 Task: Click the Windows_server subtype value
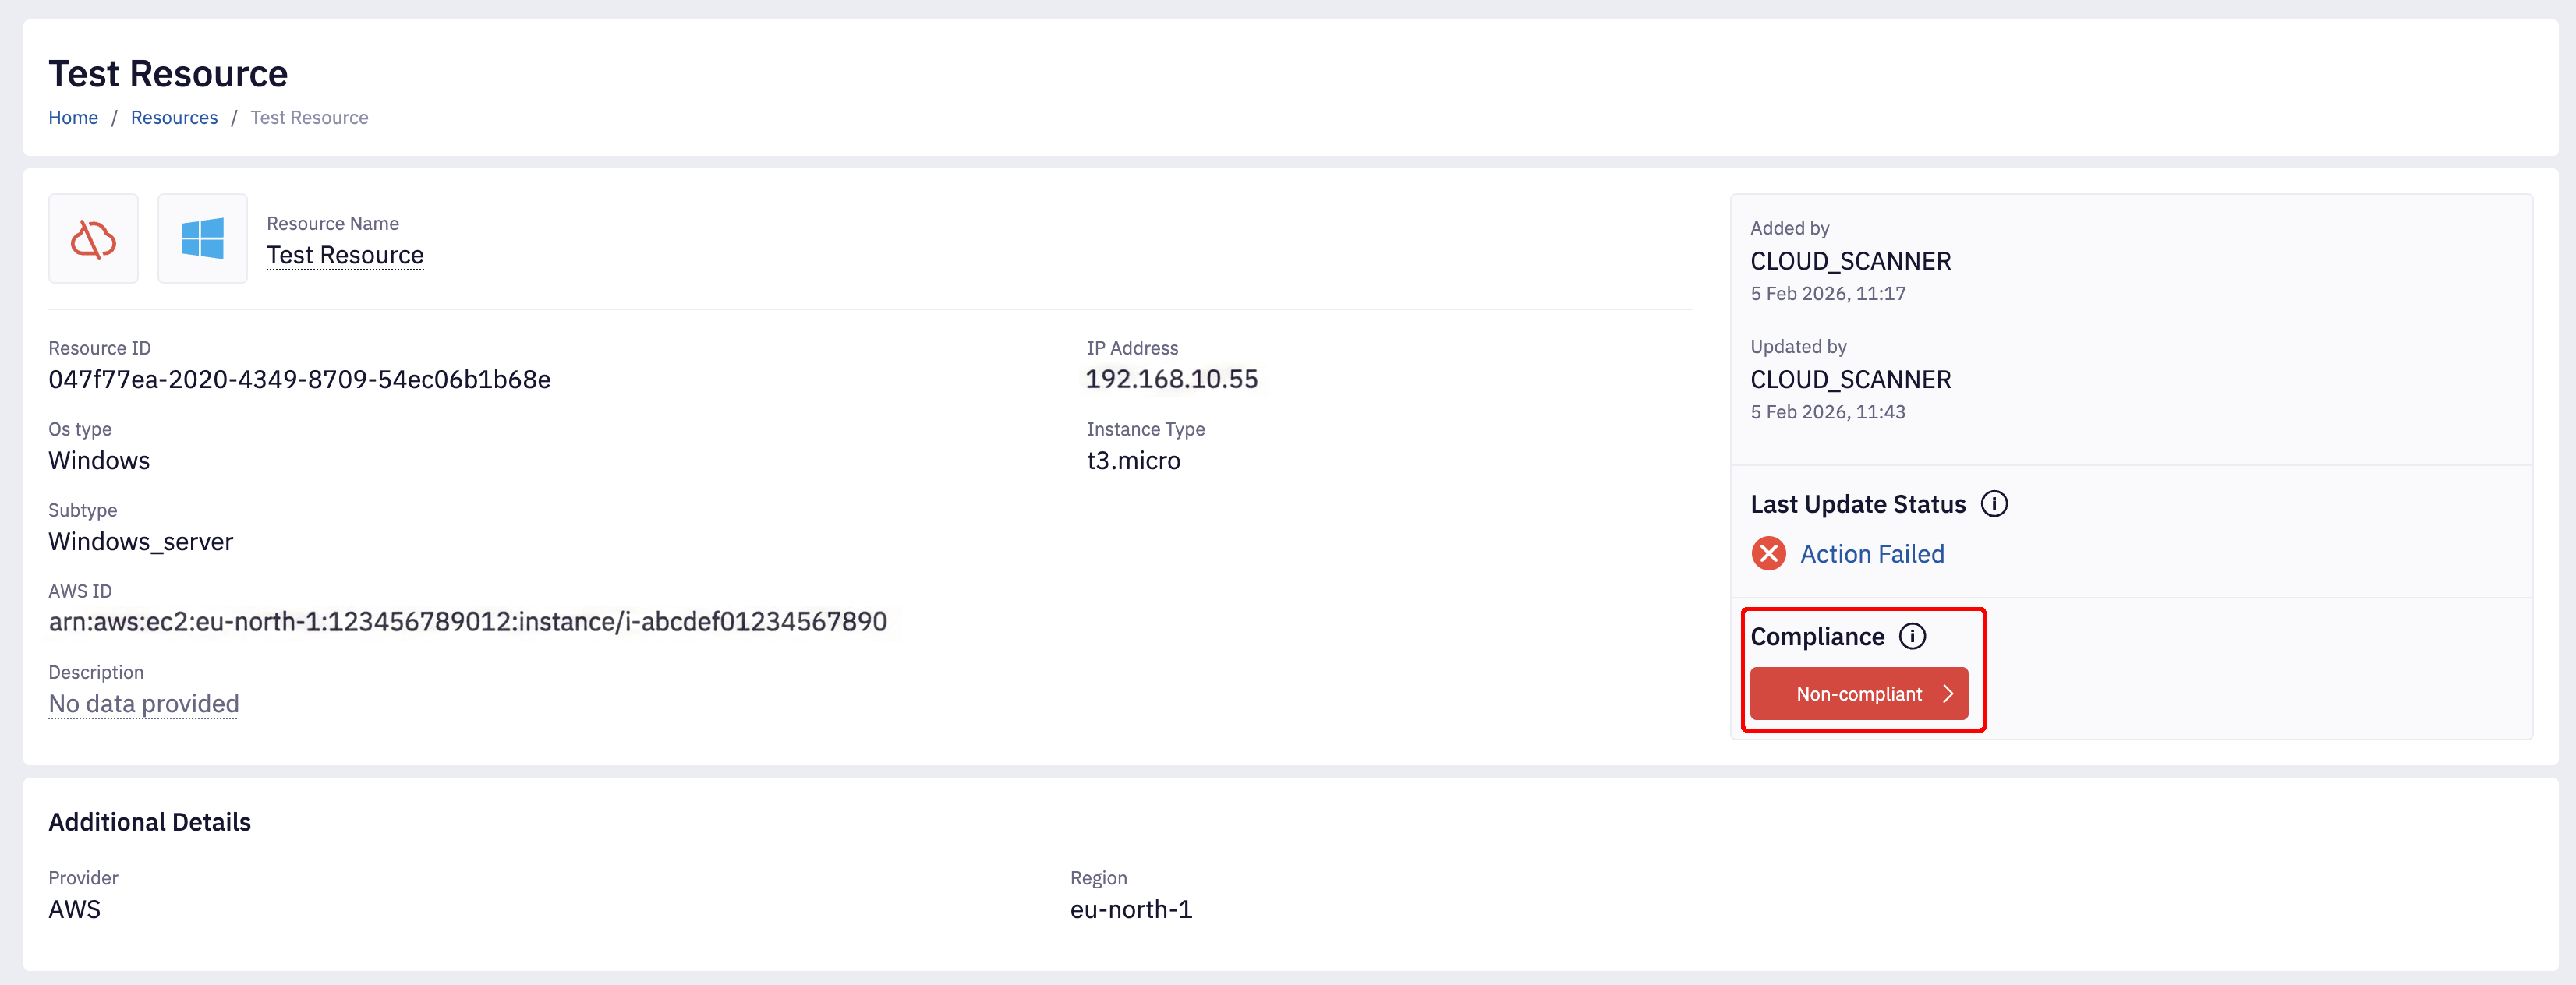[x=141, y=542]
